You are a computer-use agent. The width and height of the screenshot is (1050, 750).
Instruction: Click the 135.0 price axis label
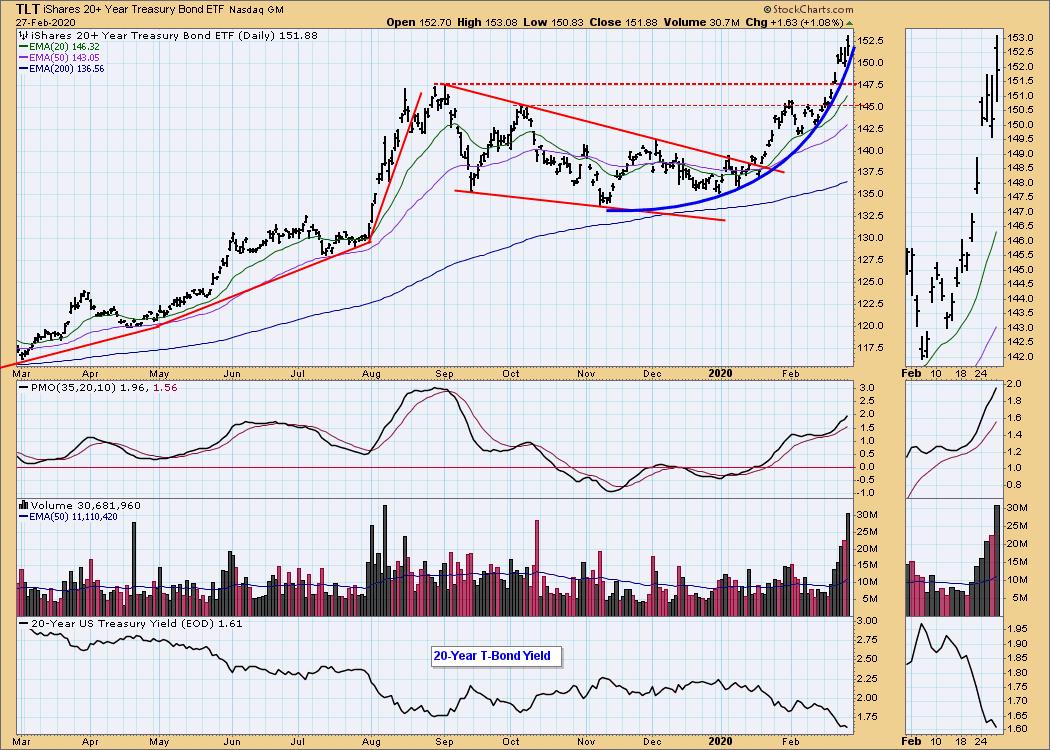coord(871,194)
